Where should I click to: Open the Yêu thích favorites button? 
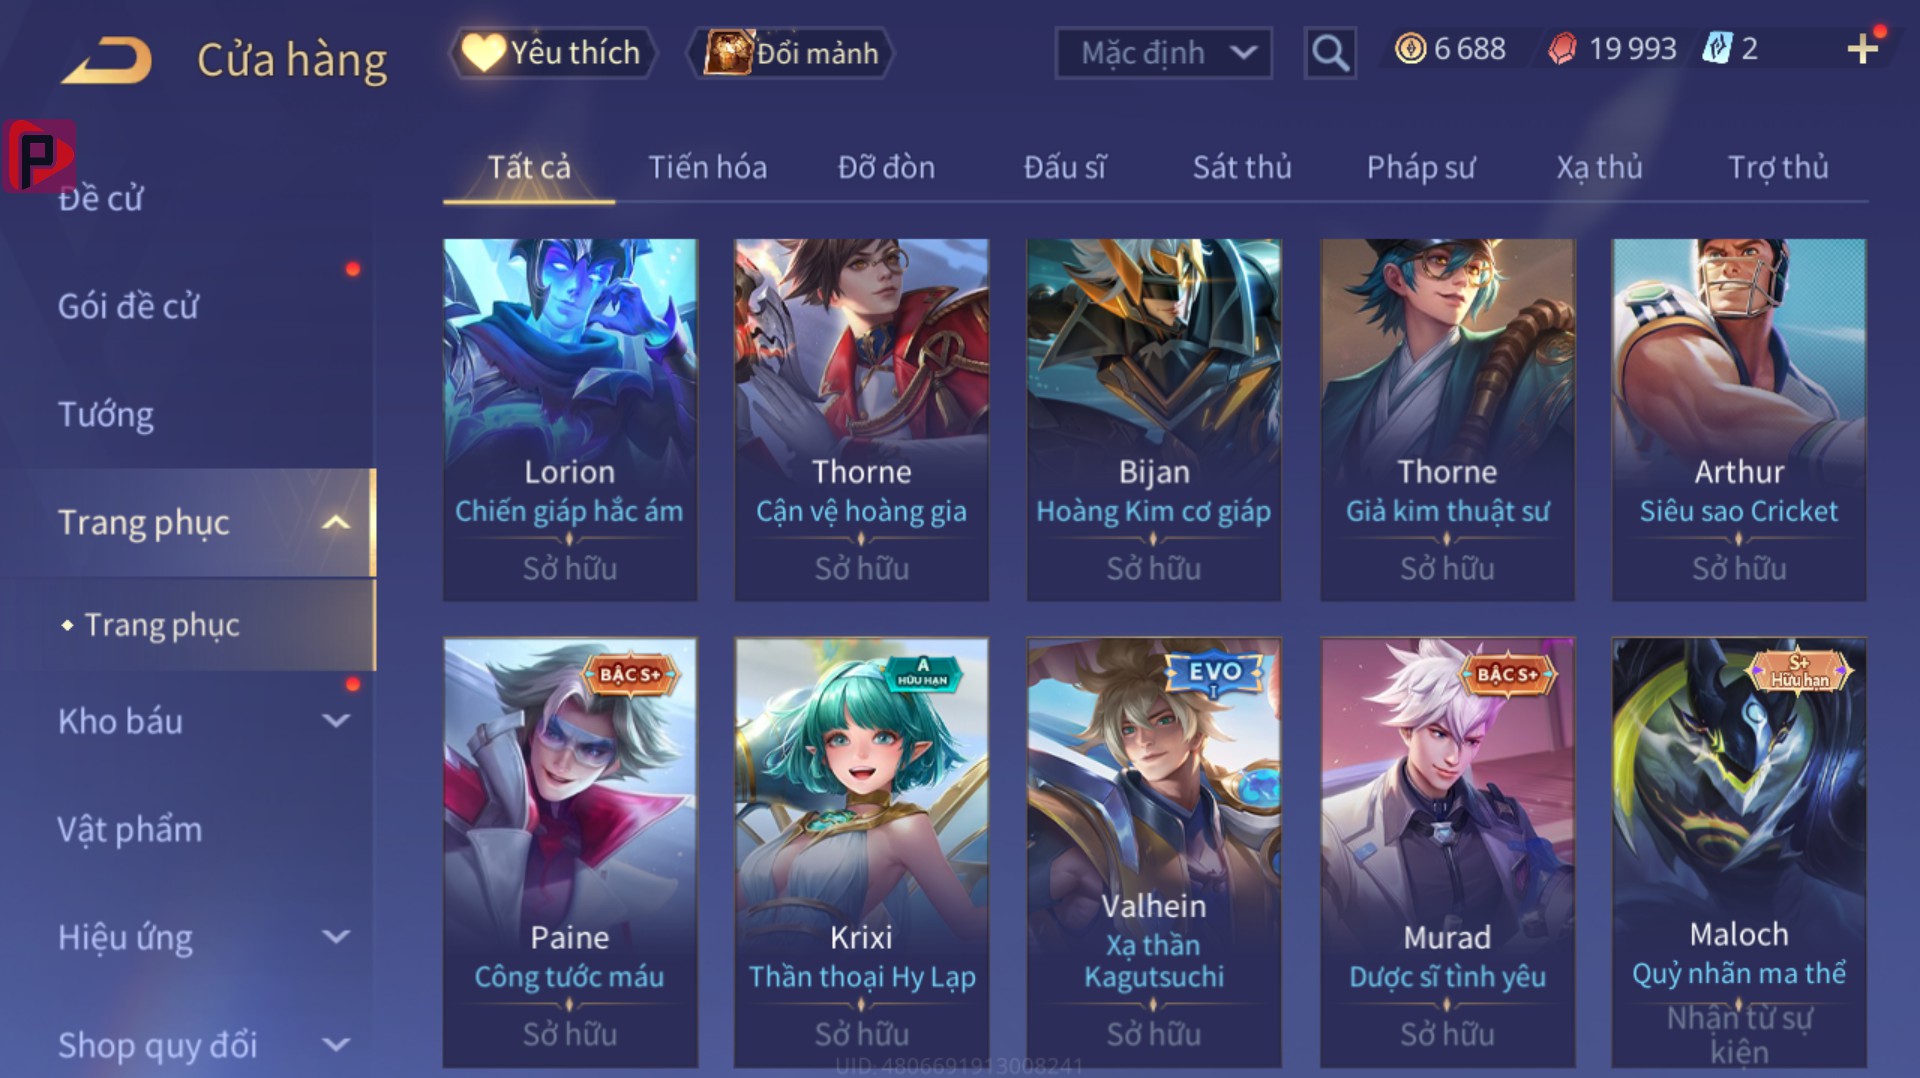(553, 53)
